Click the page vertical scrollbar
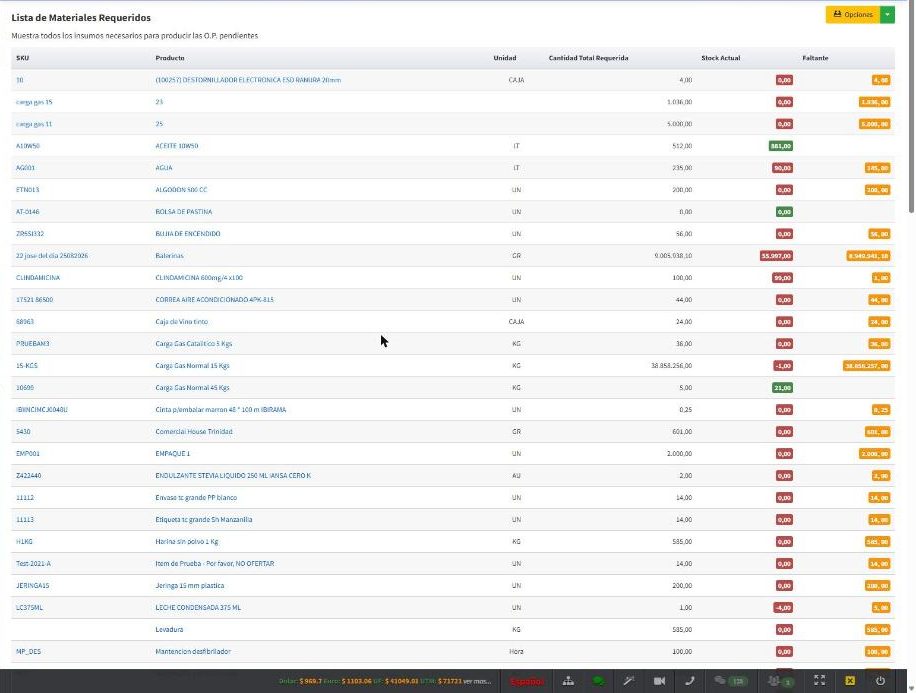916x693 pixels. pyautogui.click(x=912, y=105)
